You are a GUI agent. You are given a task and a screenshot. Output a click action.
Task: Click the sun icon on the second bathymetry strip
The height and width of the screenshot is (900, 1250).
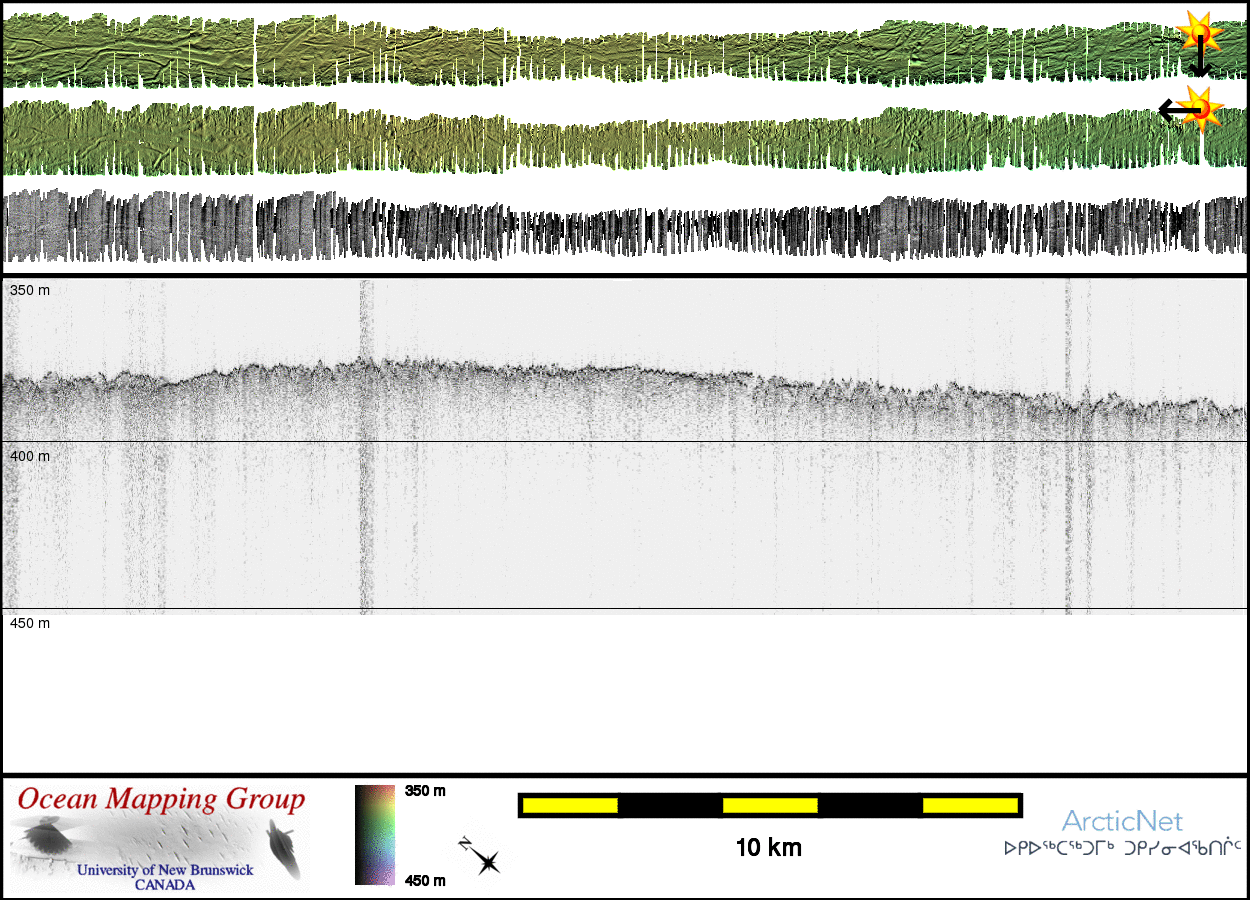coord(1201,107)
